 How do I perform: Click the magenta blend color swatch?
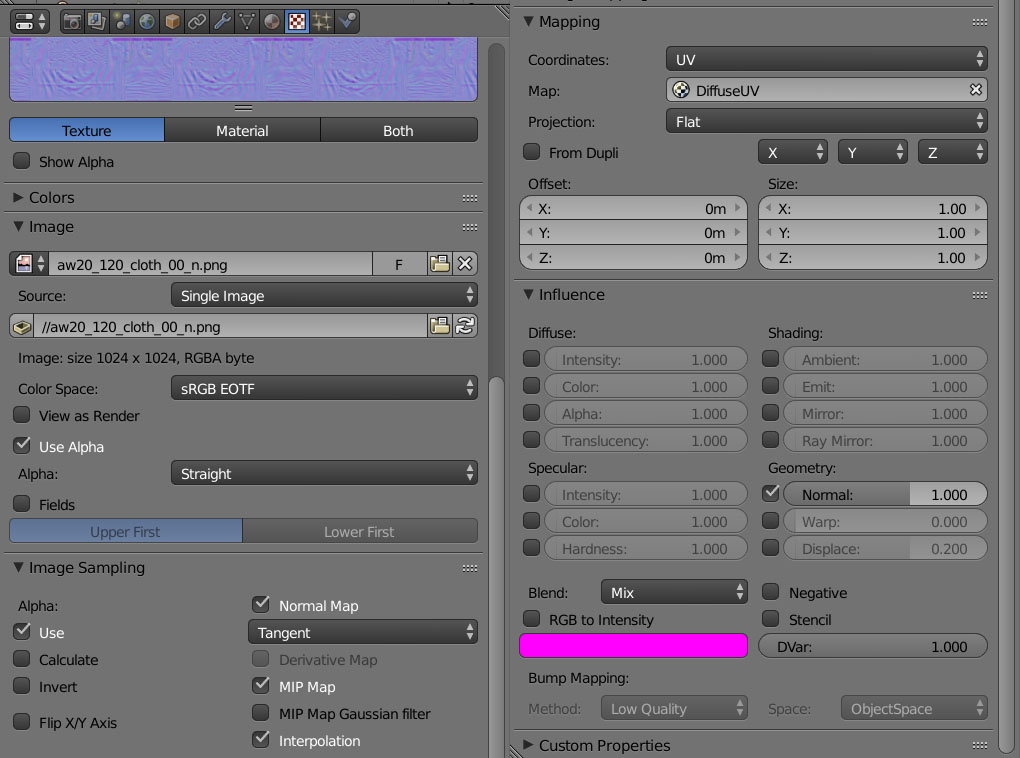point(633,645)
